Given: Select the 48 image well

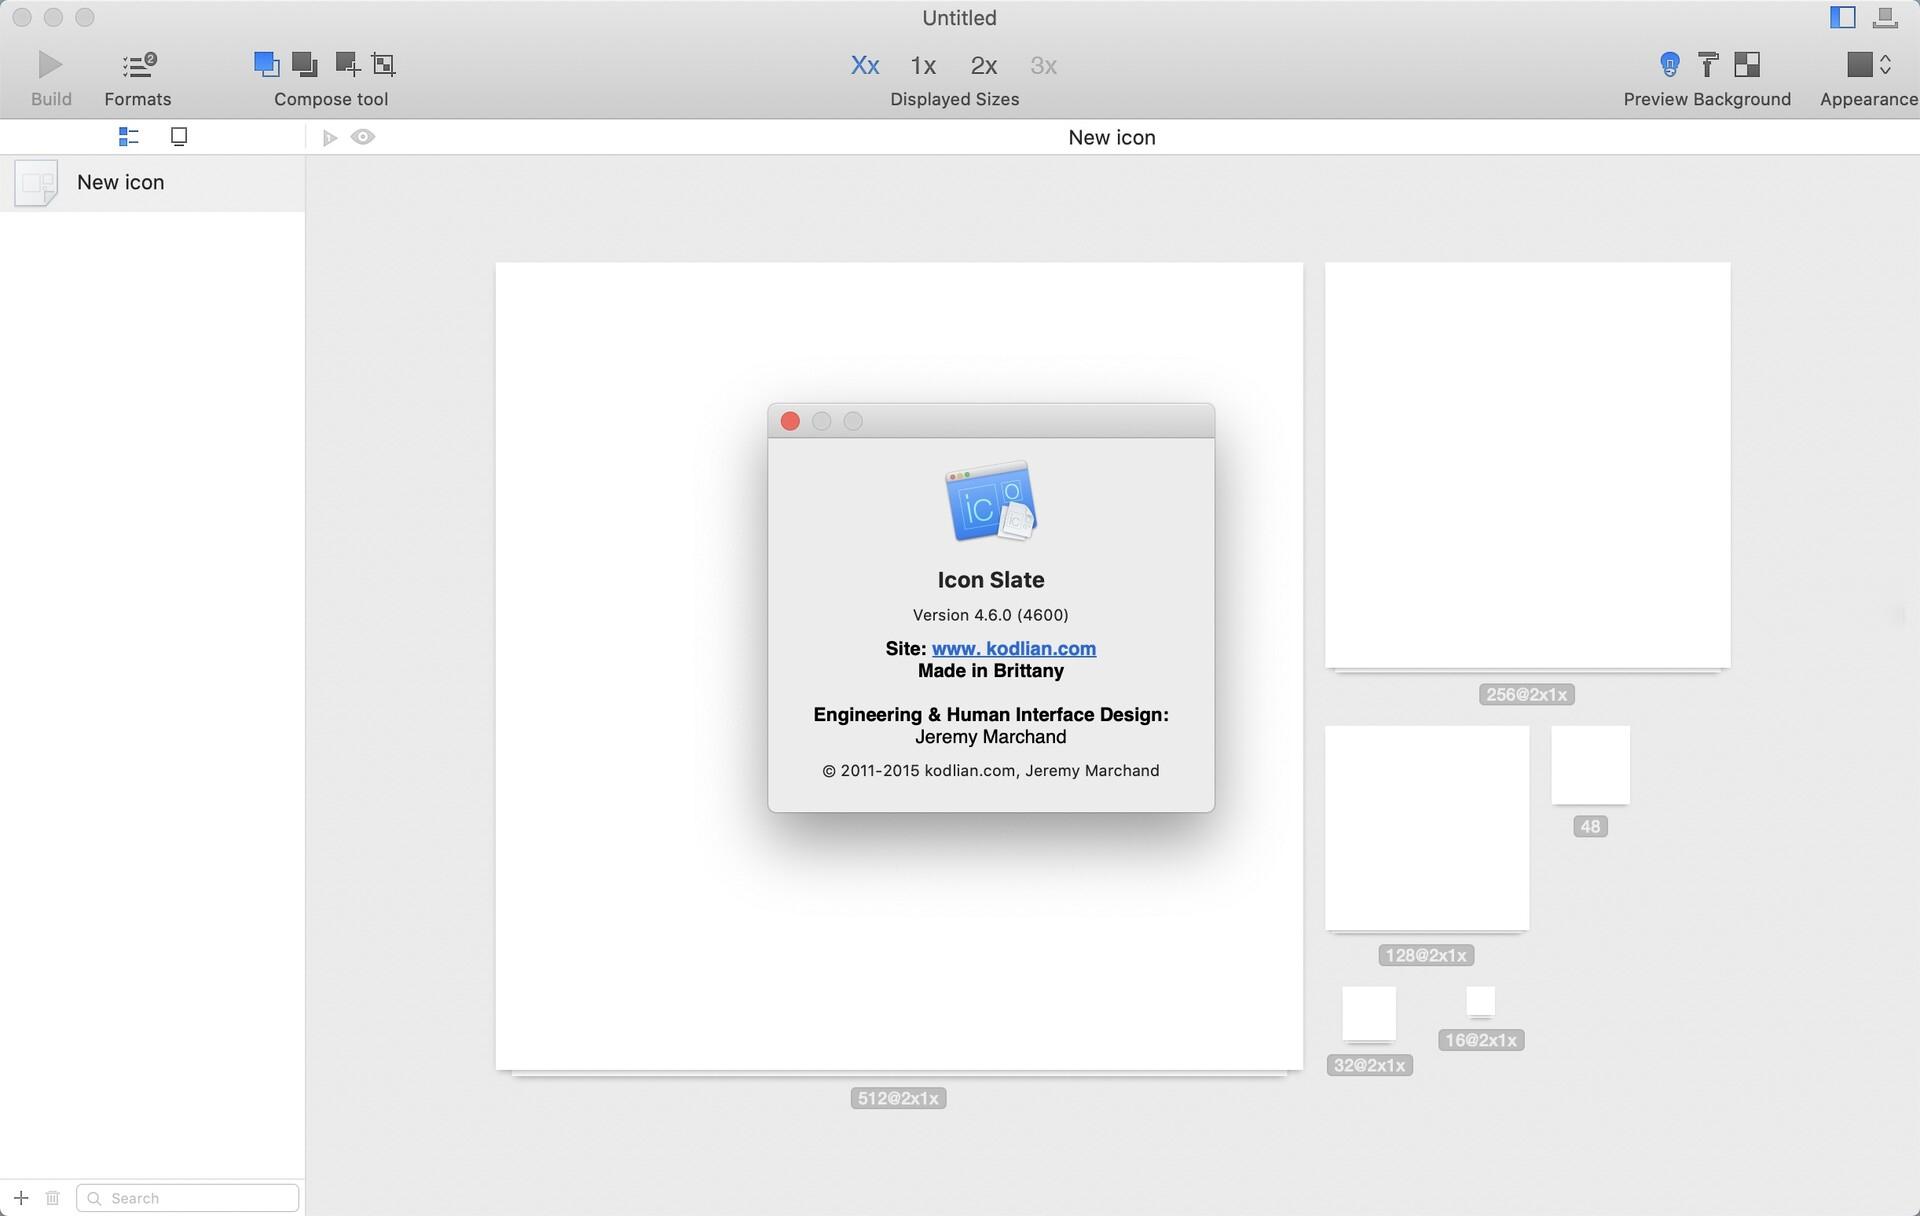Looking at the screenshot, I should 1591,765.
